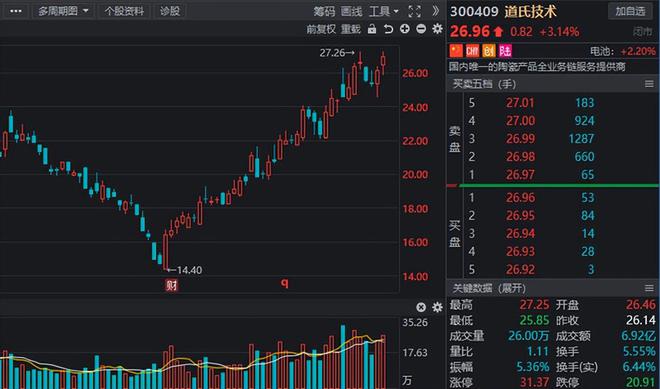Viewport: 660px width, 389px height.
Task: Select the 筹码 chip distribution option
Action: [324, 11]
